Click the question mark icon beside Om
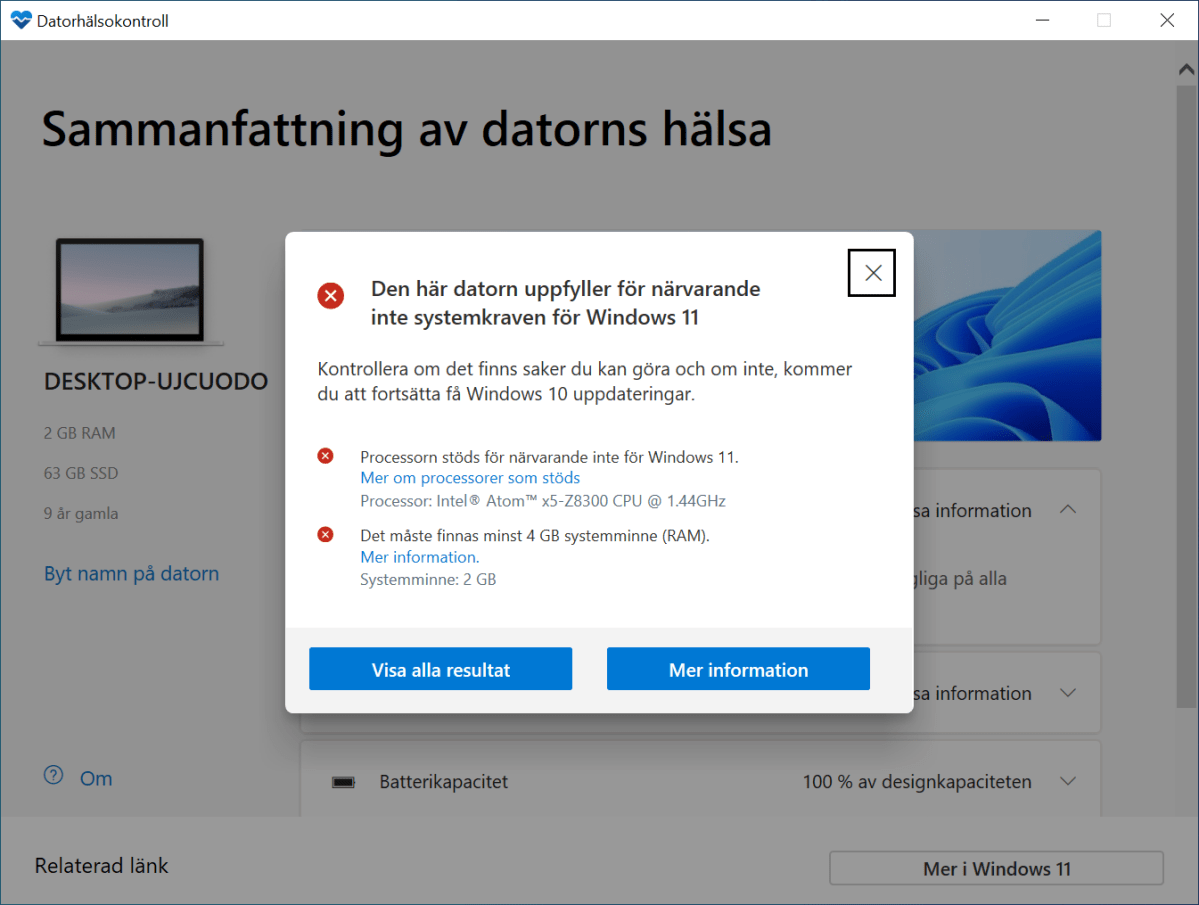This screenshot has width=1199, height=905. (53, 777)
